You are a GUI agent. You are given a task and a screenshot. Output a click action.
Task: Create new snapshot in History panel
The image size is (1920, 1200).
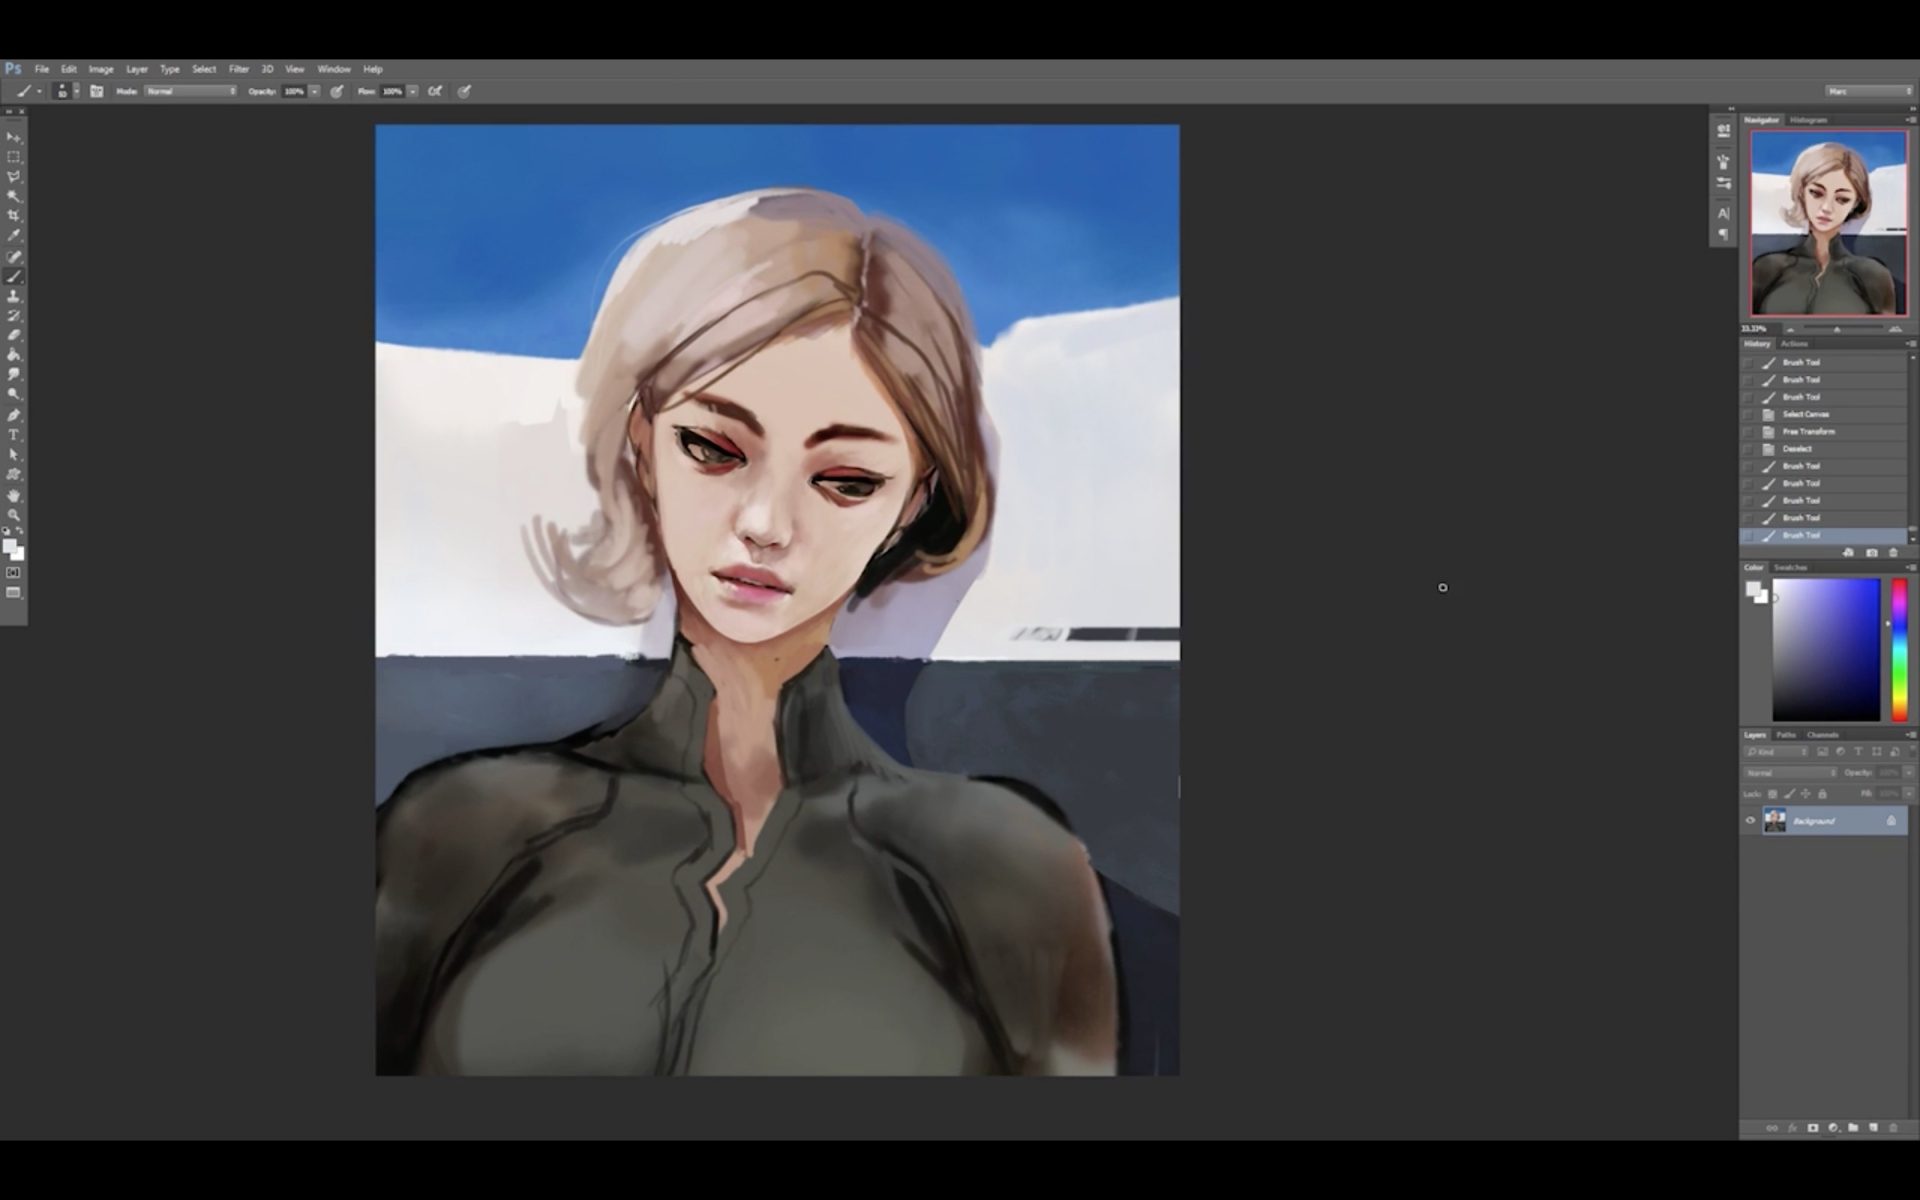tap(1872, 552)
